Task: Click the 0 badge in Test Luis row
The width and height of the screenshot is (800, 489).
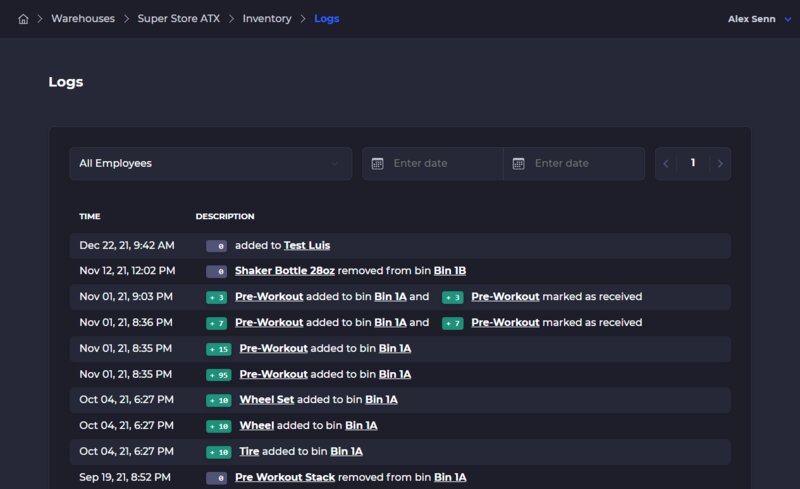Action: click(x=216, y=246)
